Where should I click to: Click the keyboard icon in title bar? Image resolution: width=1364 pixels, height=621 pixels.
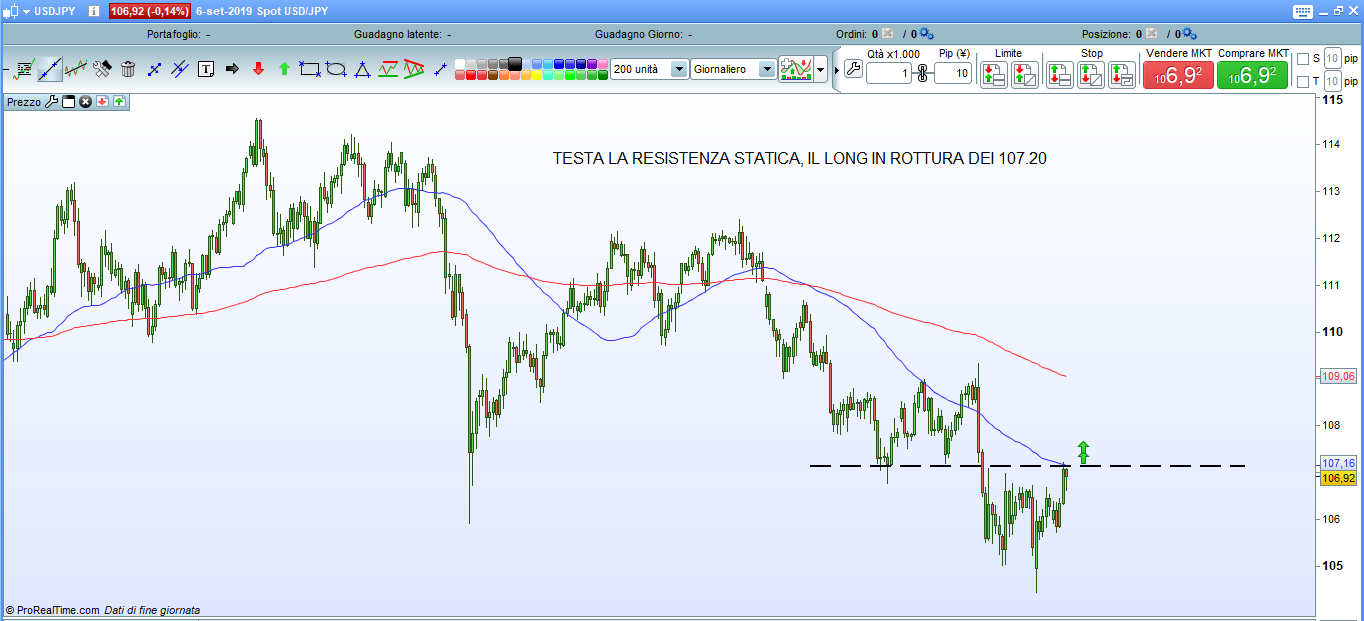(x=1302, y=11)
